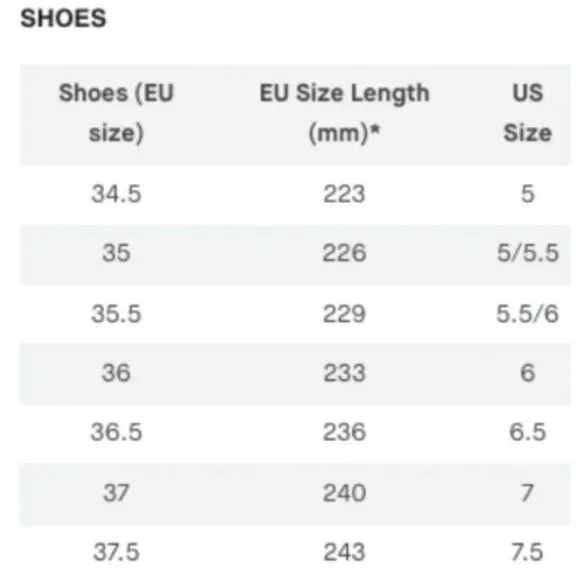Click the EU size 35 cell
Screen dimensions: 580x580
(116, 253)
